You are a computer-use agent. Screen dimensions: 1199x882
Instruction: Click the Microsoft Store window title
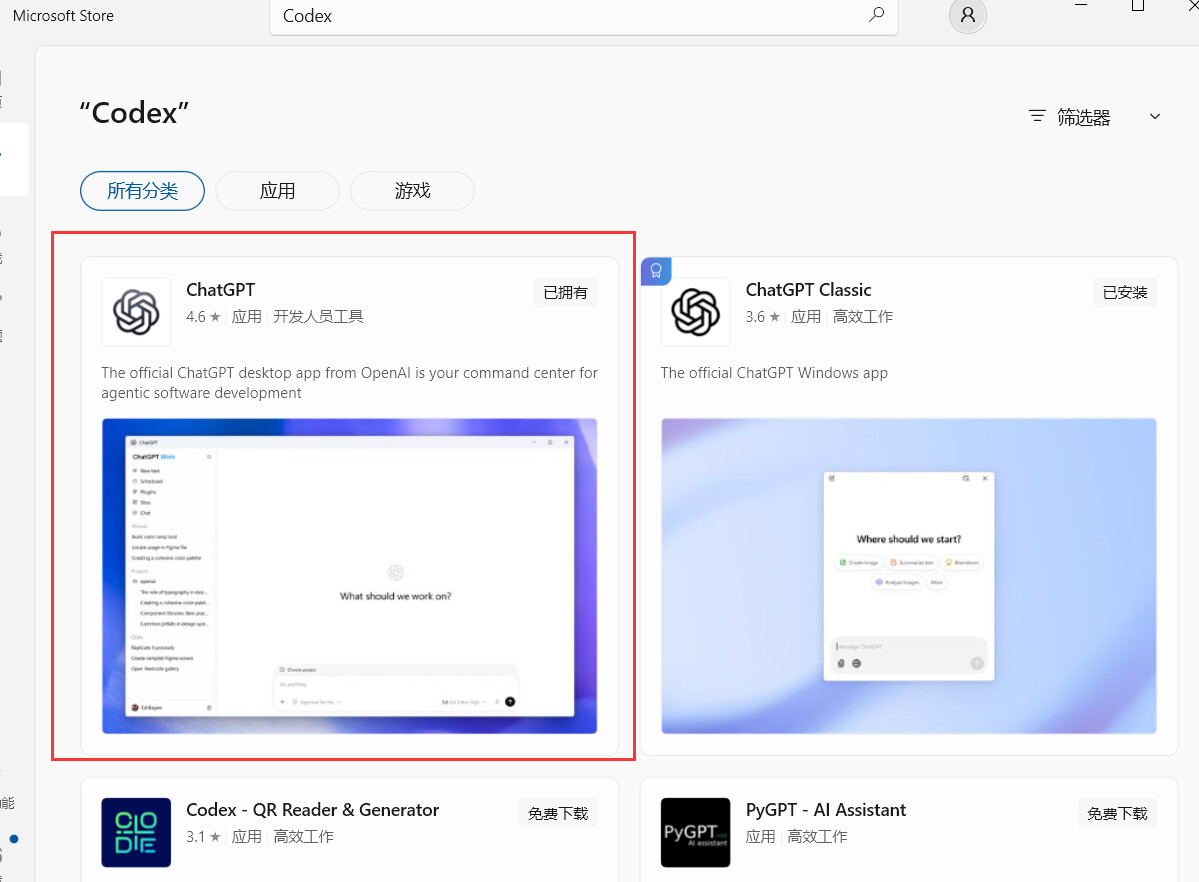tap(63, 15)
